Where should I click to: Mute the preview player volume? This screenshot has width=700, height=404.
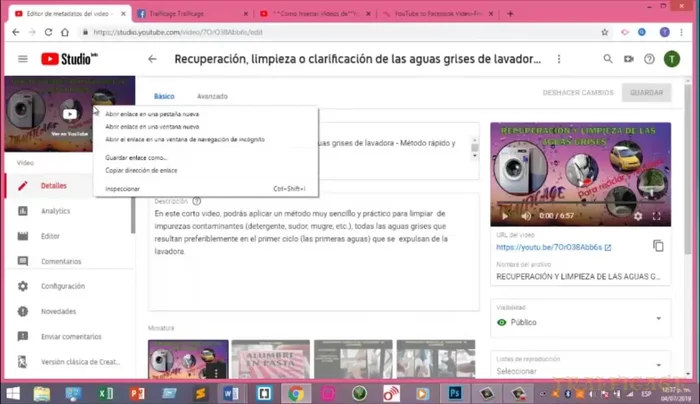click(526, 216)
